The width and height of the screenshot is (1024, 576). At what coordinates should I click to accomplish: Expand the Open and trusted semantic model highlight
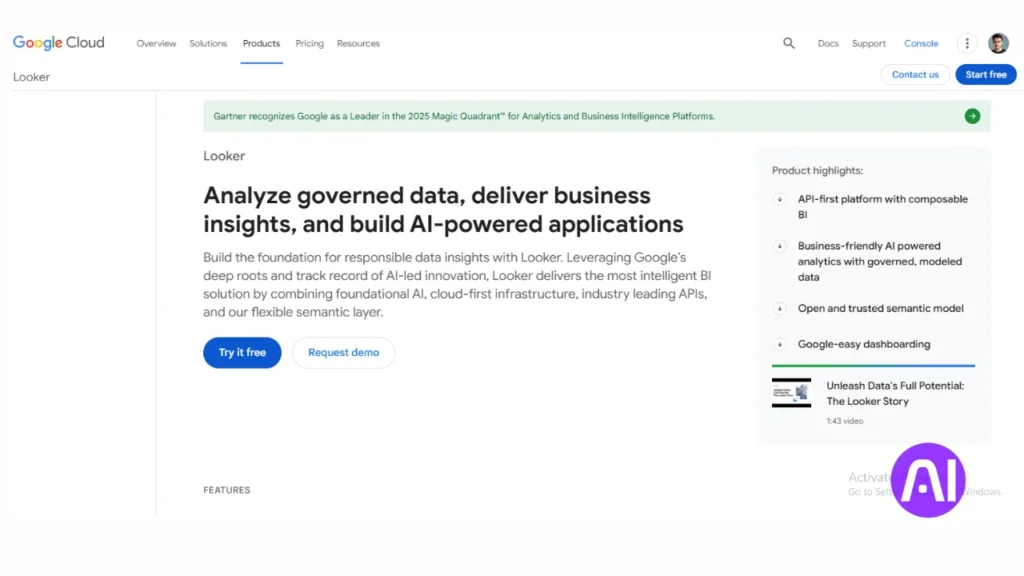tap(780, 310)
